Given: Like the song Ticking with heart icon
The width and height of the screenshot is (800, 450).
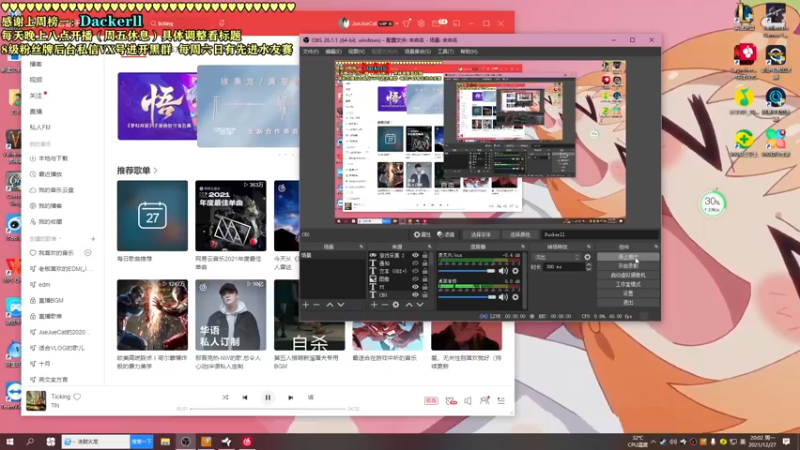Looking at the screenshot, I should pyautogui.click(x=77, y=396).
